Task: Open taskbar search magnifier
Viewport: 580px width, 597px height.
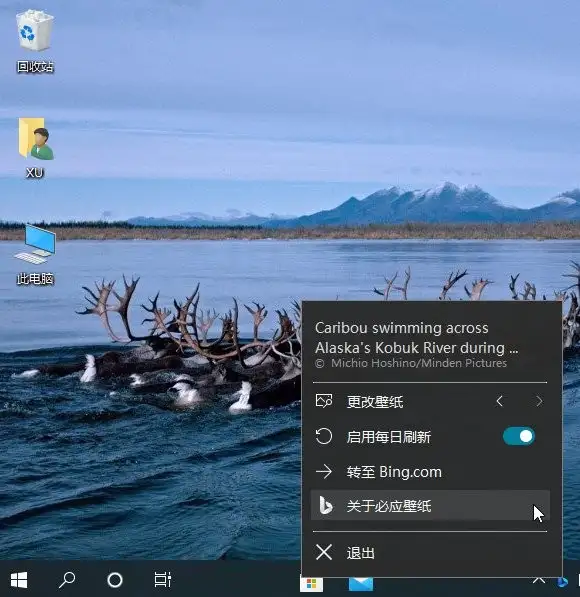Action: tap(67, 580)
